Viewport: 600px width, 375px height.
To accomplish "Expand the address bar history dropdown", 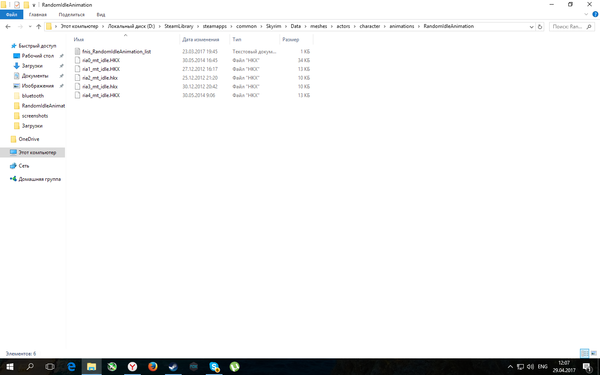I will pos(531,27).
